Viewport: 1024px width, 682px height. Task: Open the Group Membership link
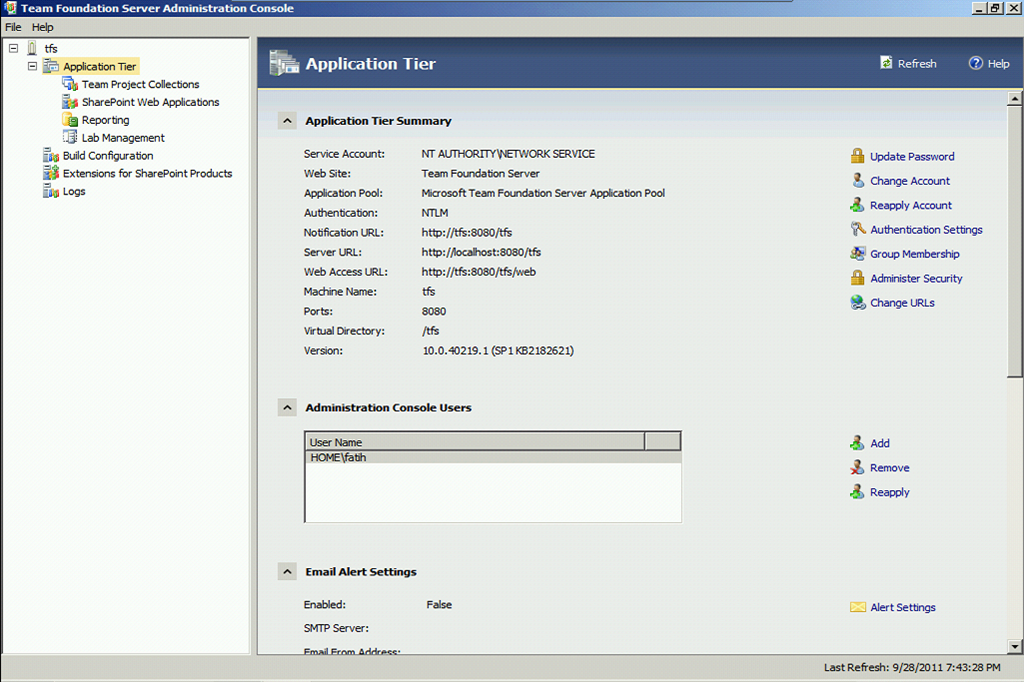(x=914, y=253)
